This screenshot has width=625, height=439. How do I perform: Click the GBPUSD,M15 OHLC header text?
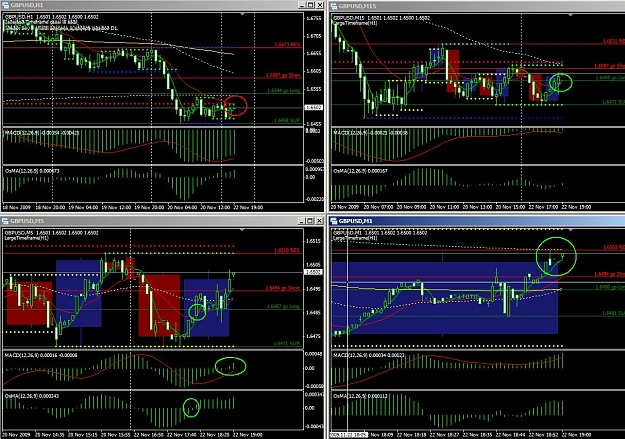(x=381, y=18)
